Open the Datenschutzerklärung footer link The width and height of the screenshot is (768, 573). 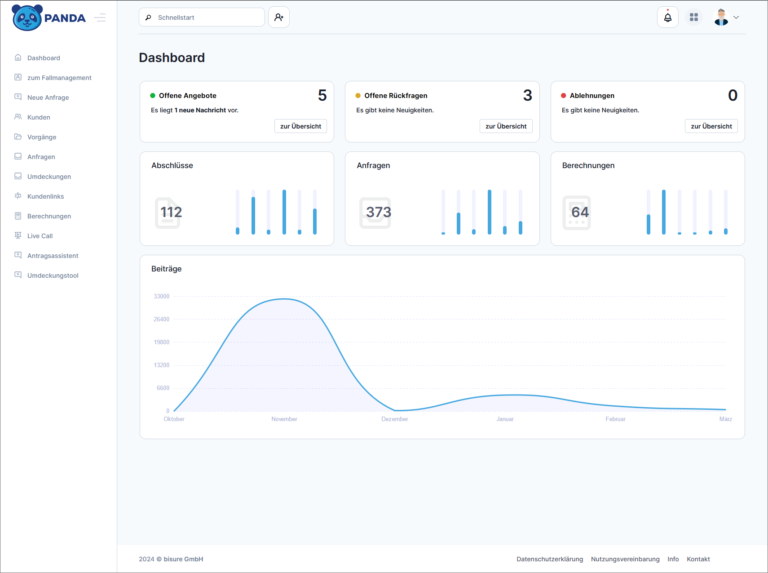click(549, 559)
